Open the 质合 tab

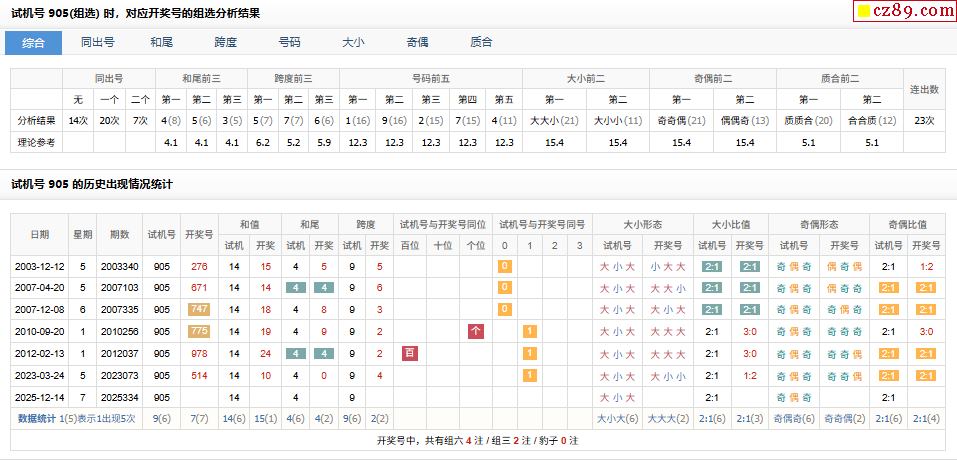coord(481,42)
